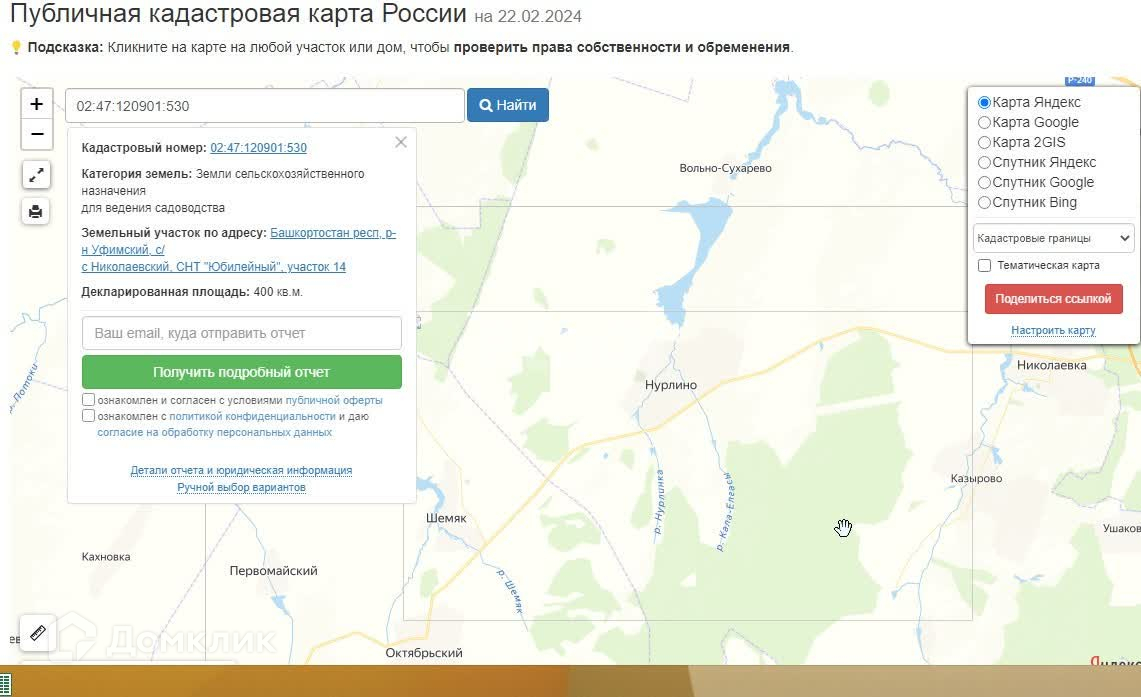The width and height of the screenshot is (1141, 697).
Task: Click the р. Шемяк river label
Action: (510, 592)
